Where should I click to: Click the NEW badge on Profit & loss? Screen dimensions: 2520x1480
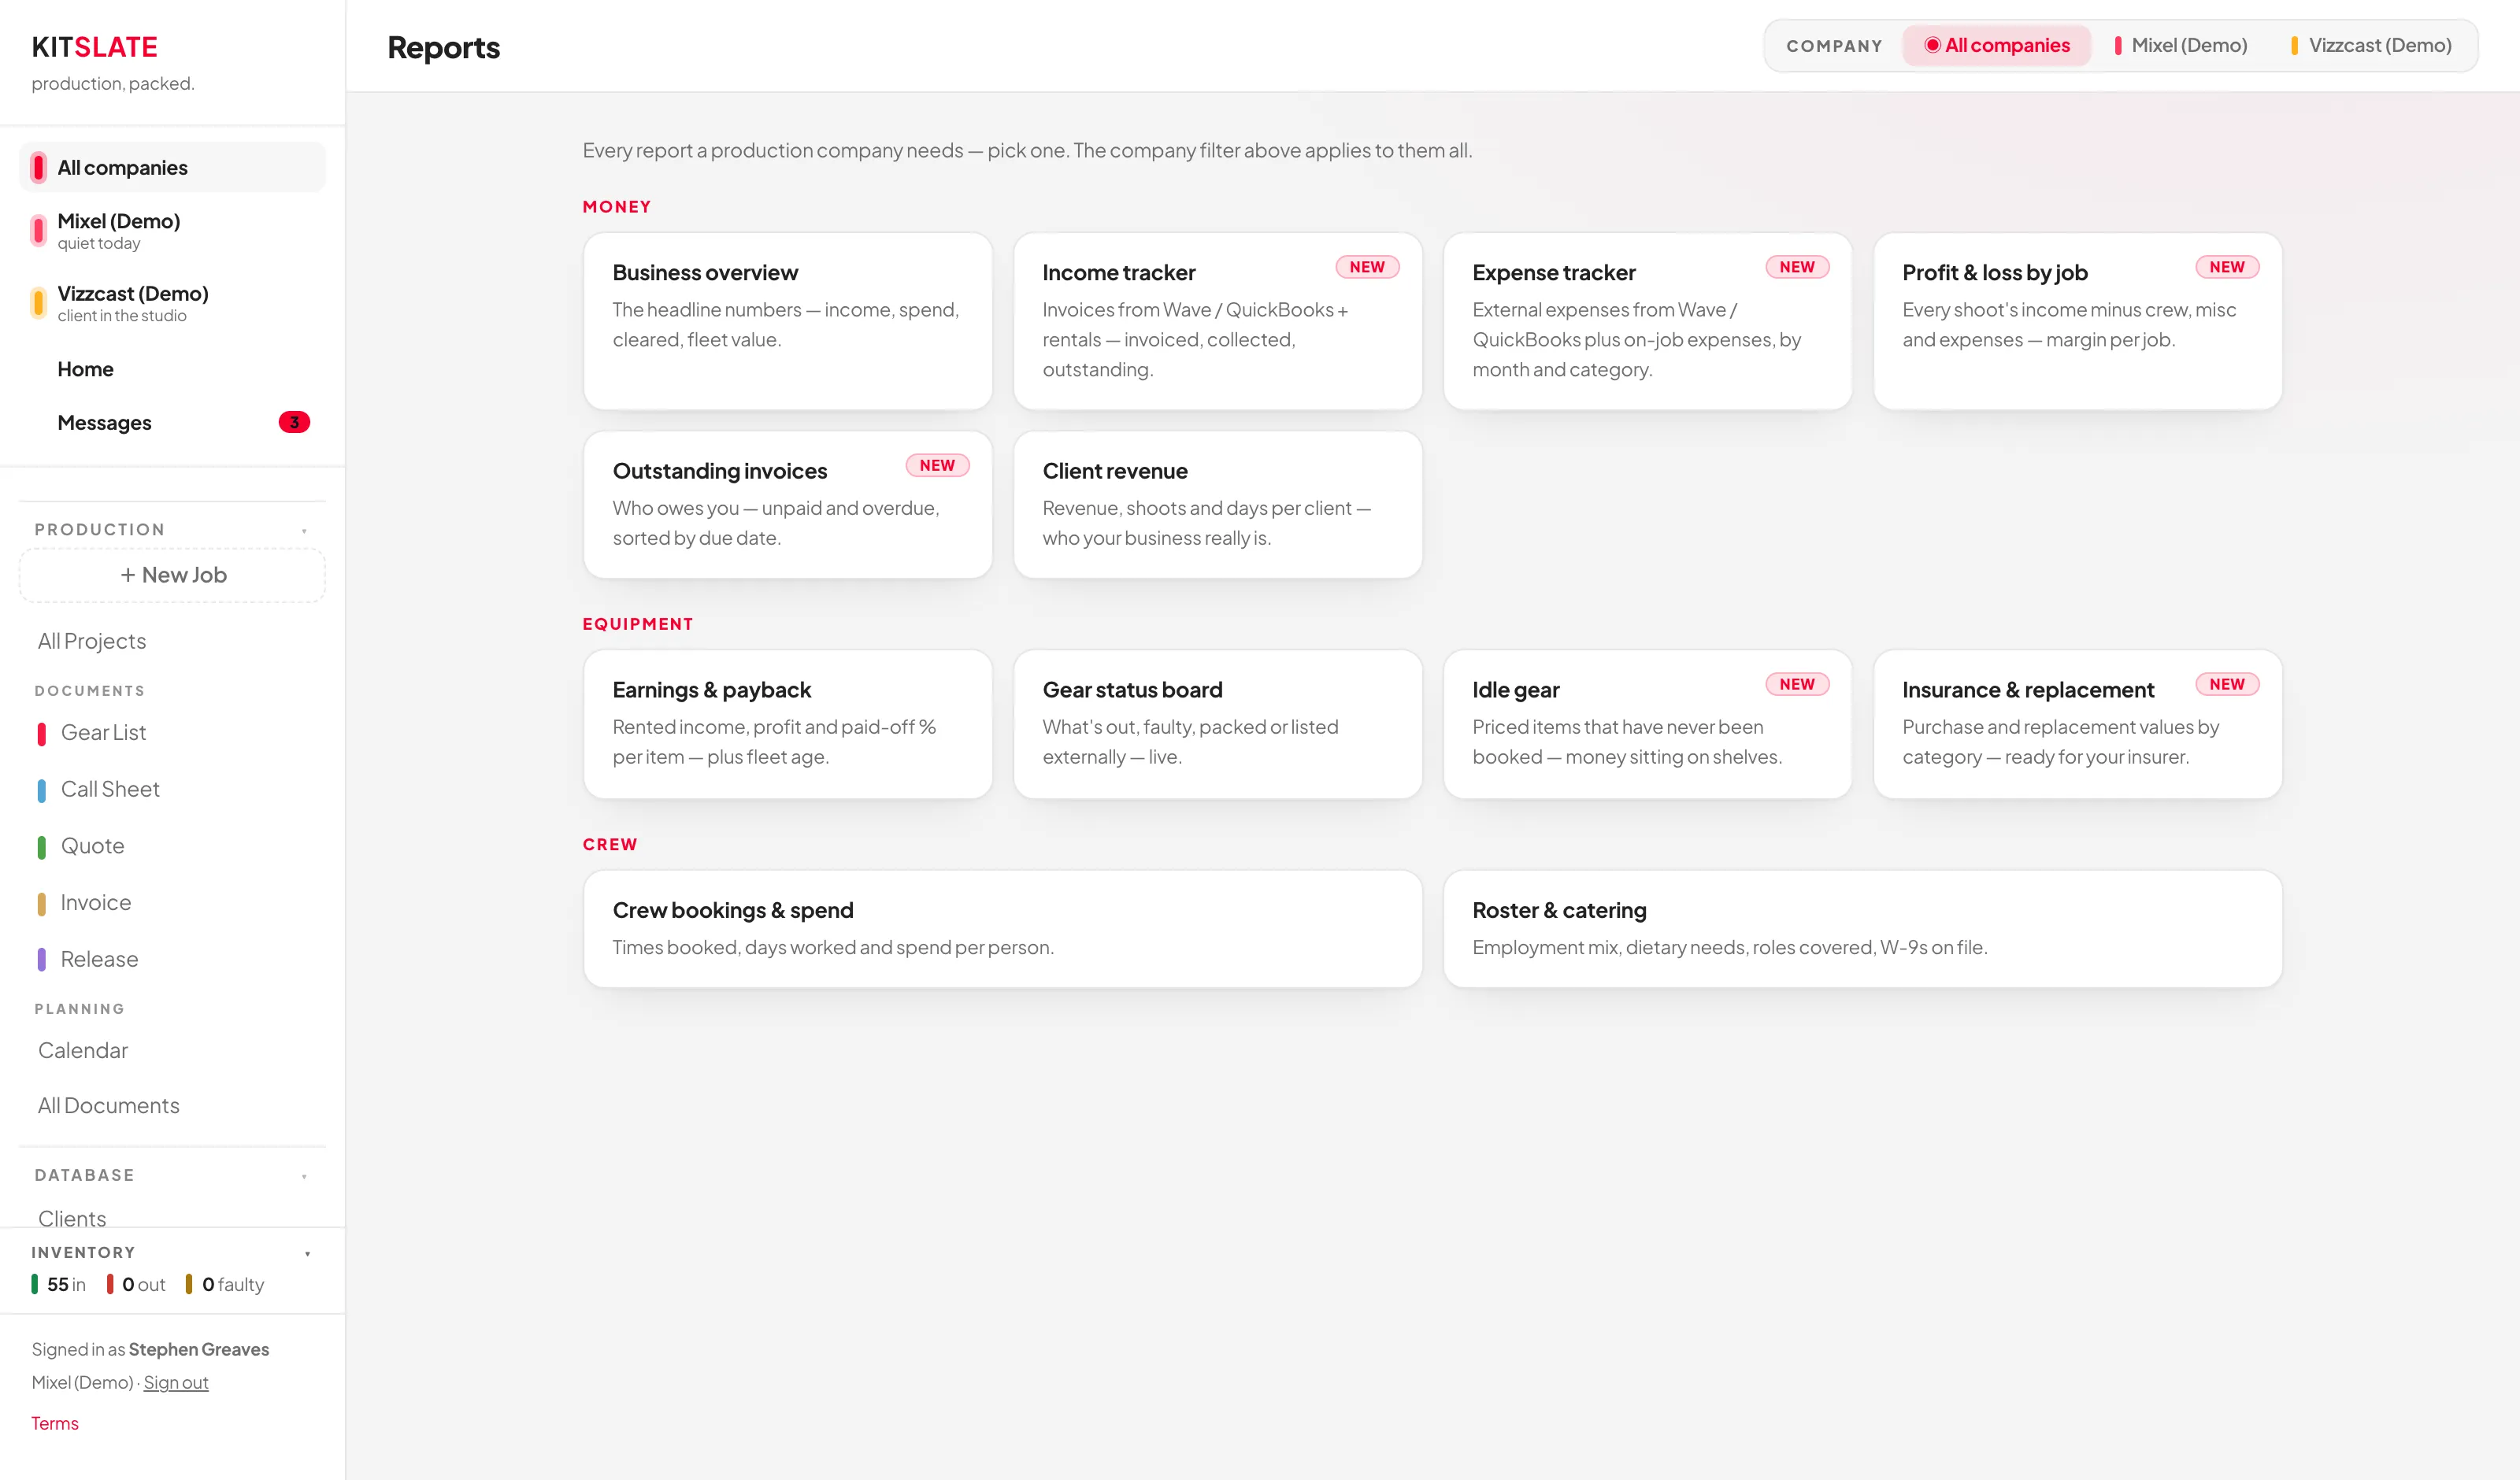[2227, 267]
